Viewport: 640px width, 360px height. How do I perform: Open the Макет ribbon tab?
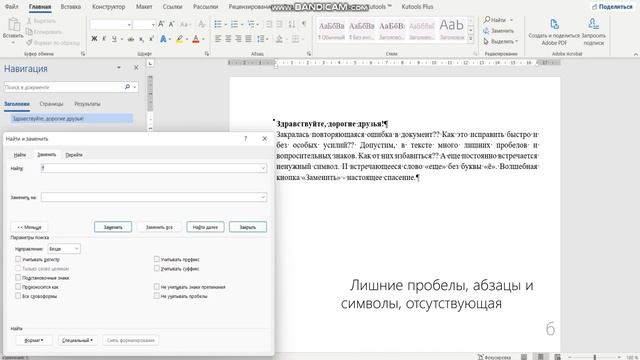point(144,7)
